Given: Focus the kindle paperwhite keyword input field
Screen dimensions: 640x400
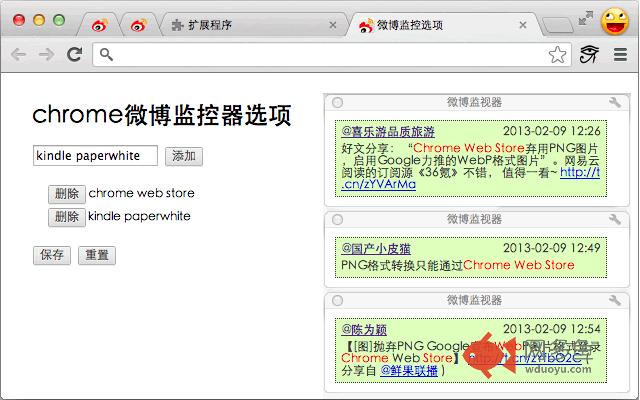Looking at the screenshot, I should pos(95,156).
